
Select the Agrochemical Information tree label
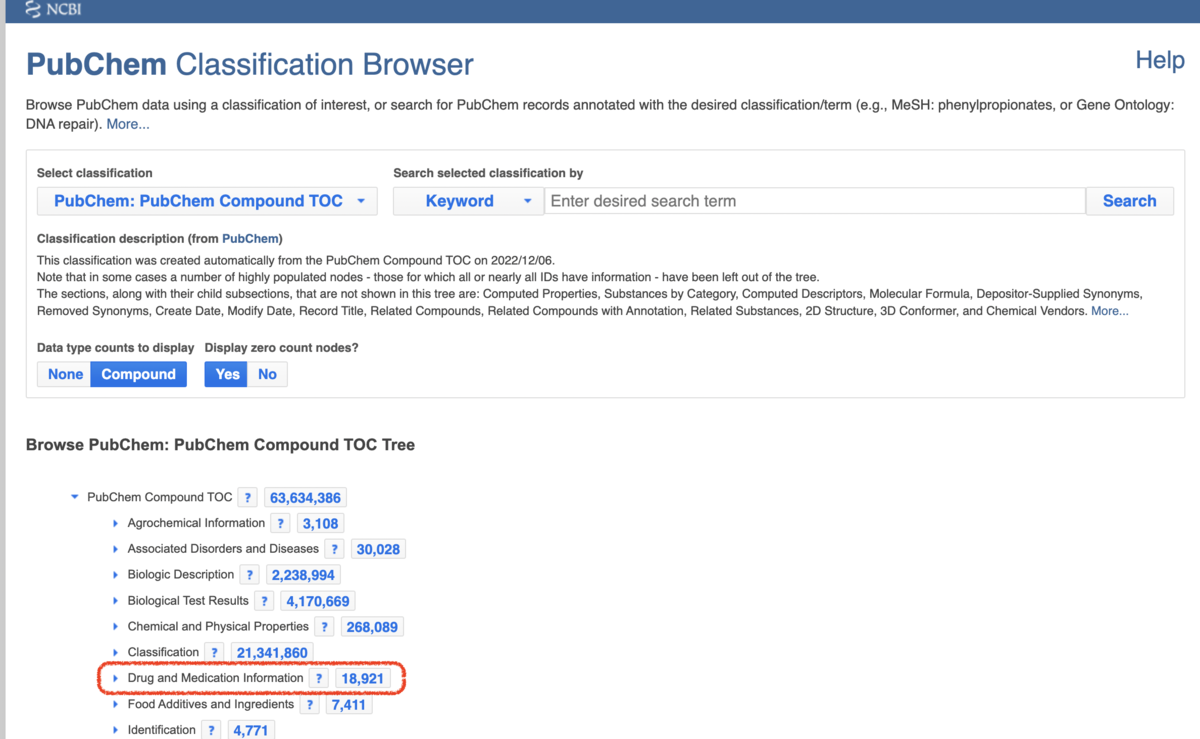coord(196,522)
